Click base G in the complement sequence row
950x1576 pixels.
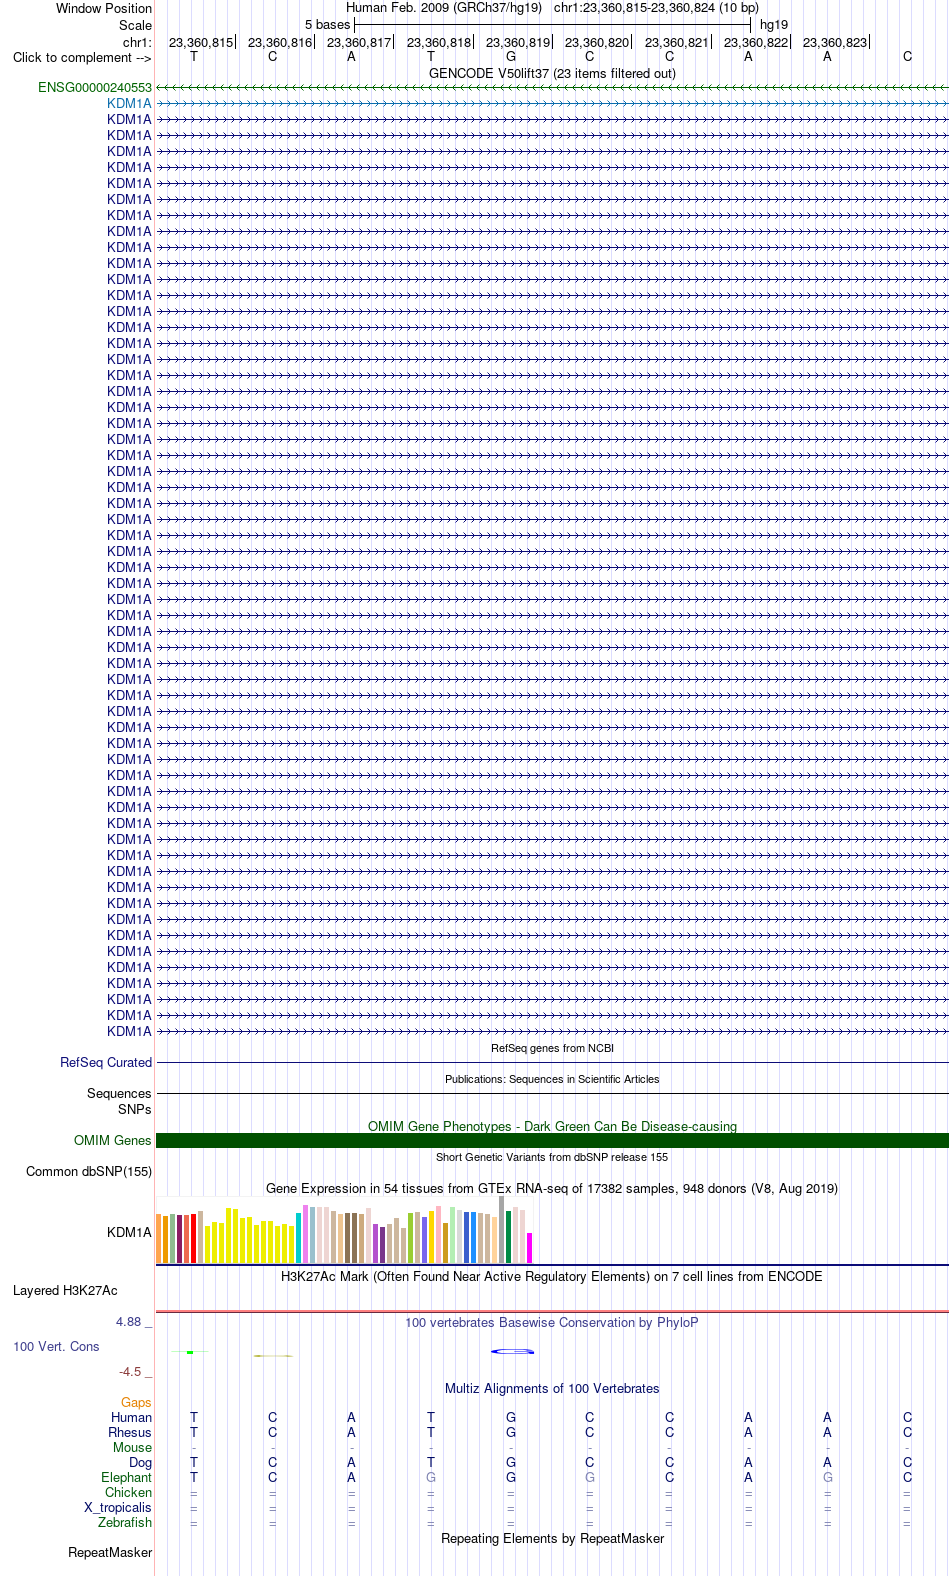pyautogui.click(x=511, y=57)
